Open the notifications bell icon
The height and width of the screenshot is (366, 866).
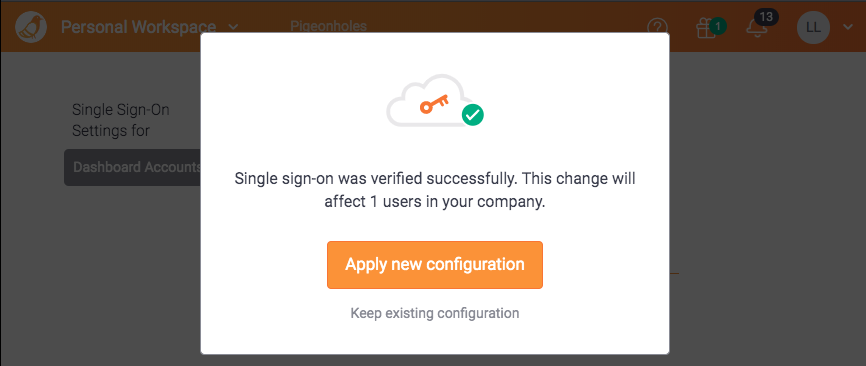(756, 29)
